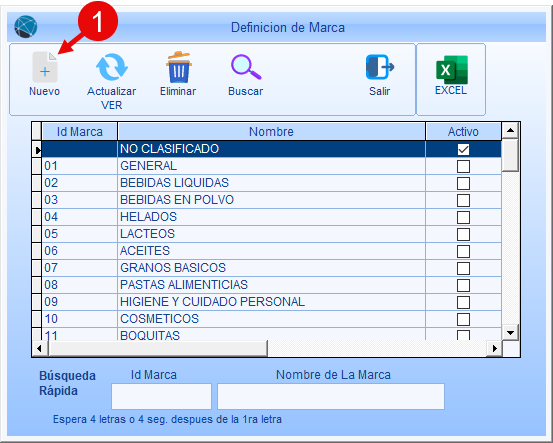Click the globe logo in title bar
The height and width of the screenshot is (443, 553).
[x=26, y=26]
